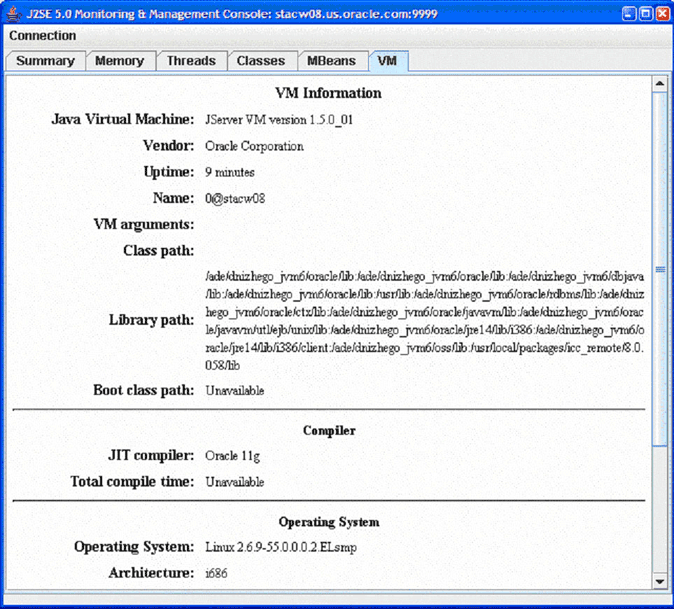Open the Connection menu
The image size is (674, 609).
point(42,36)
